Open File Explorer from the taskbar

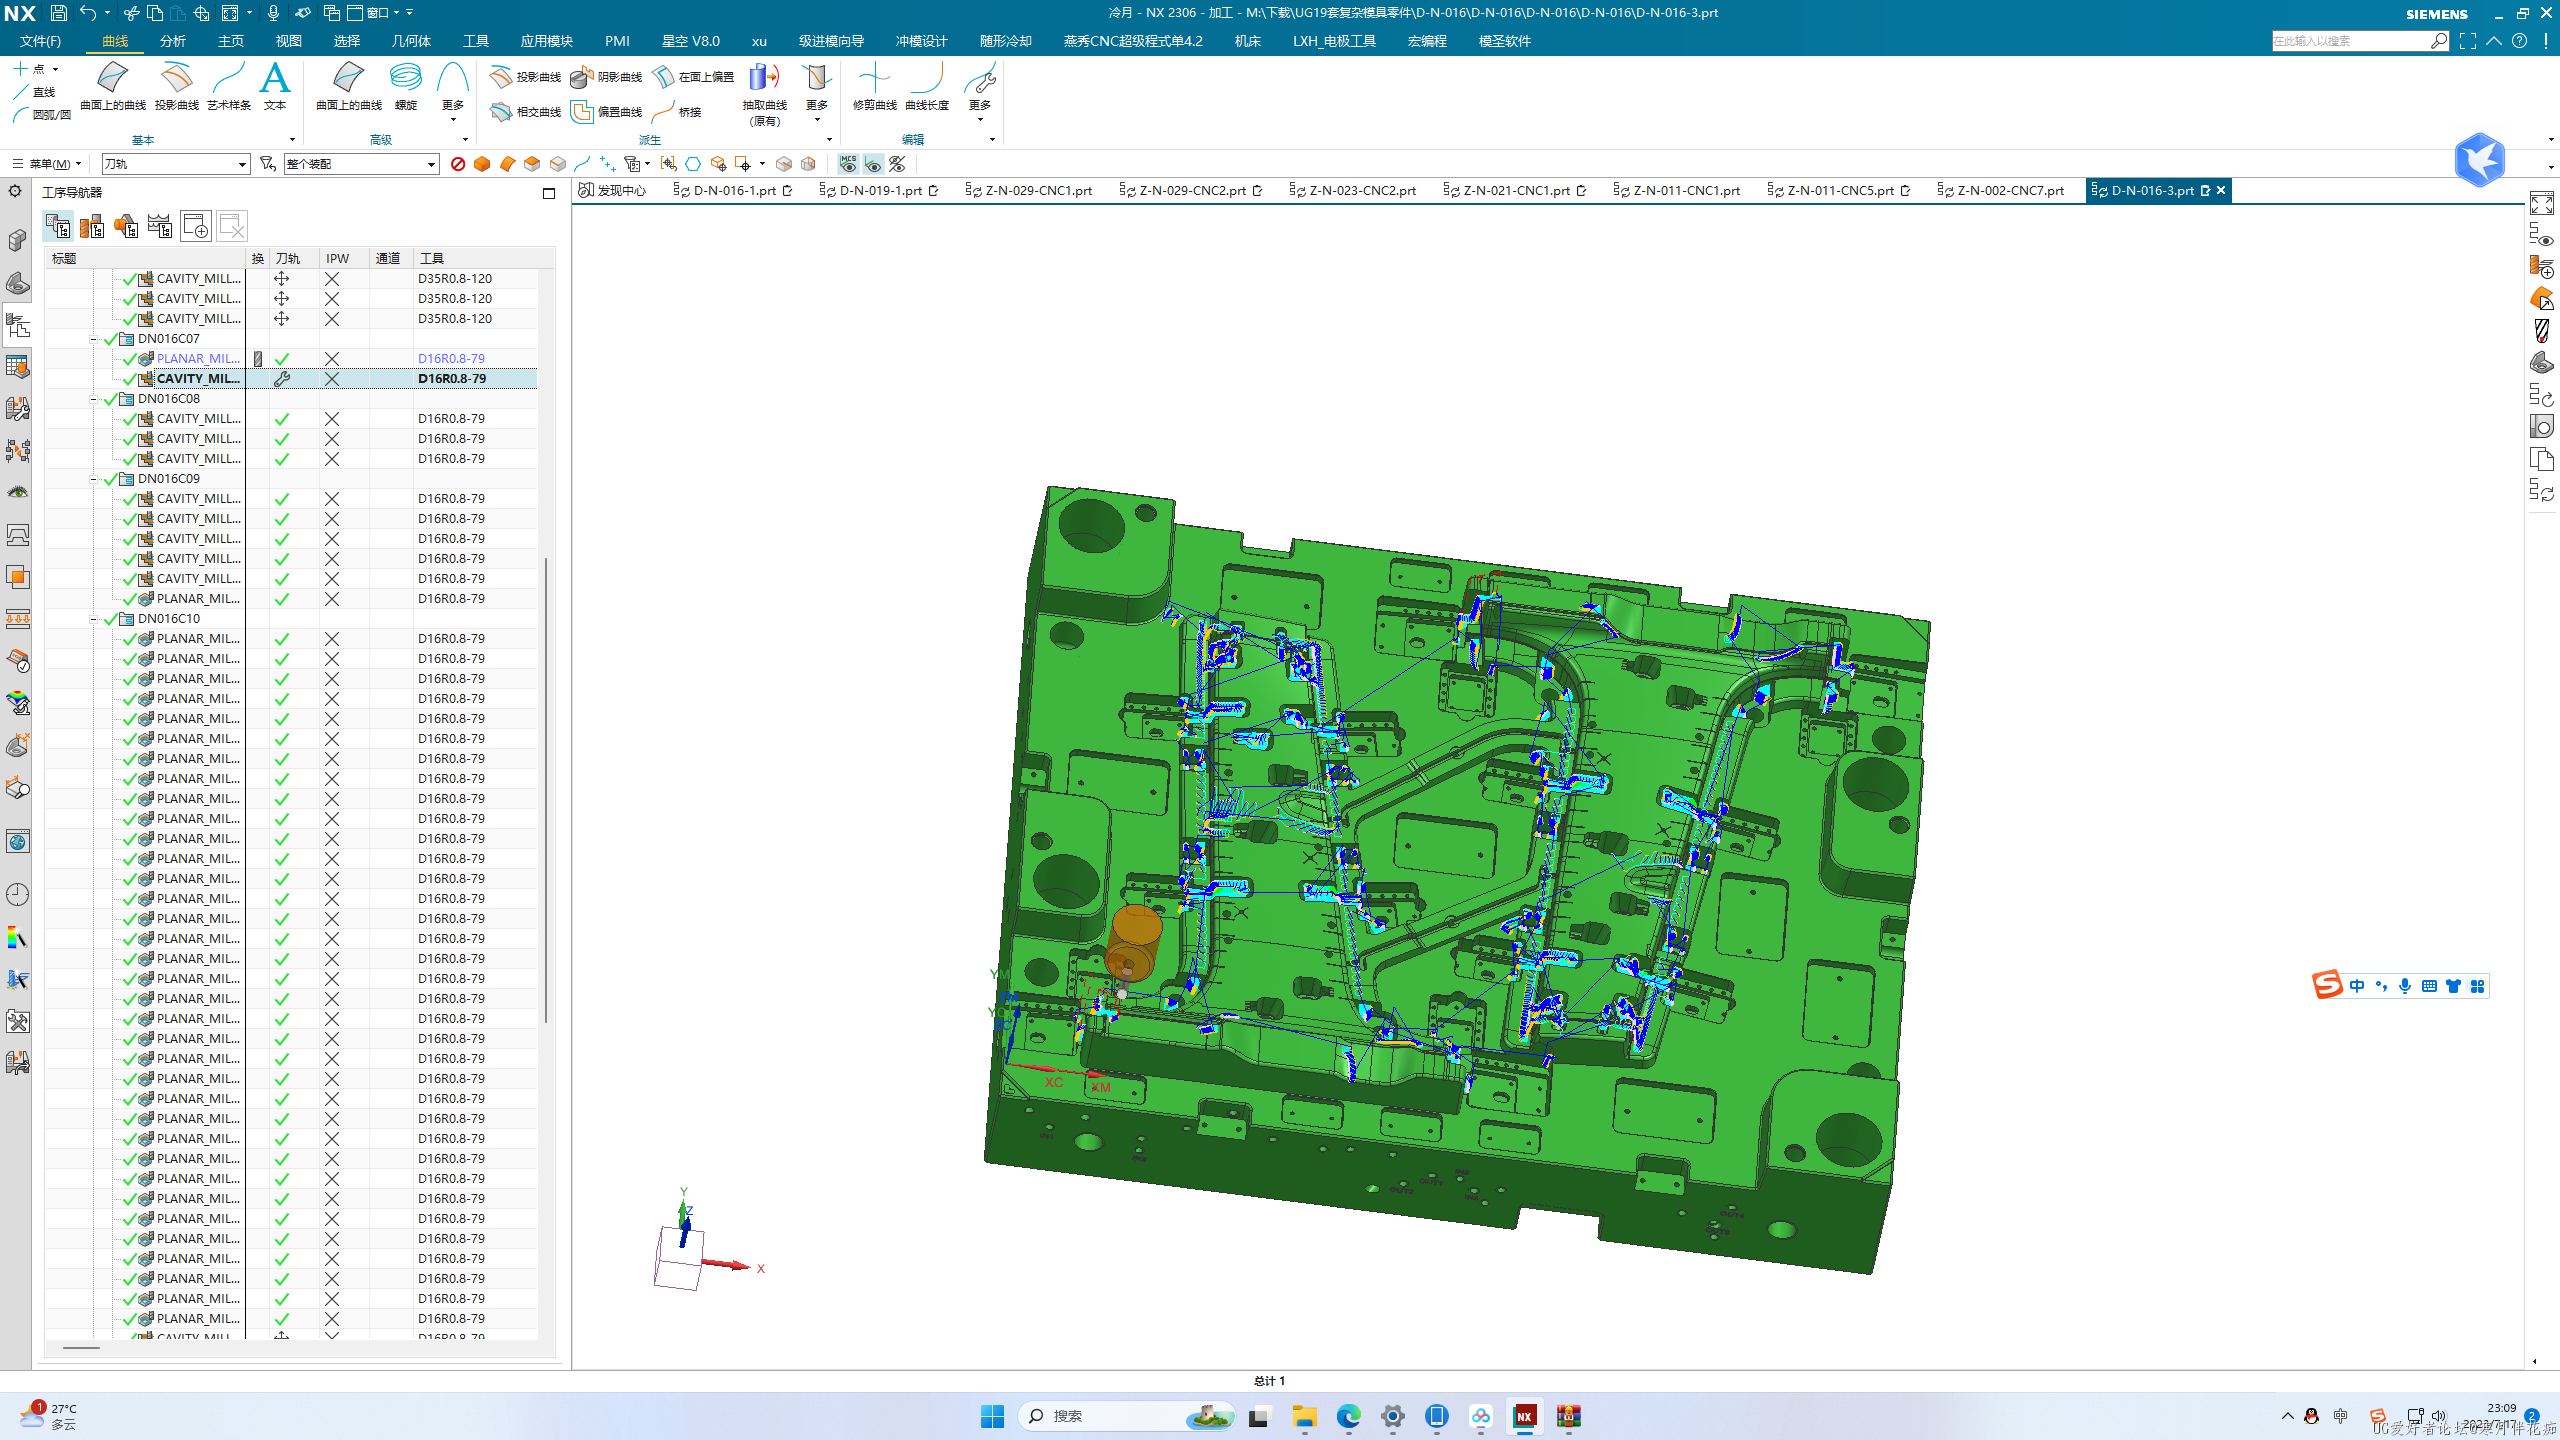(x=1304, y=1416)
